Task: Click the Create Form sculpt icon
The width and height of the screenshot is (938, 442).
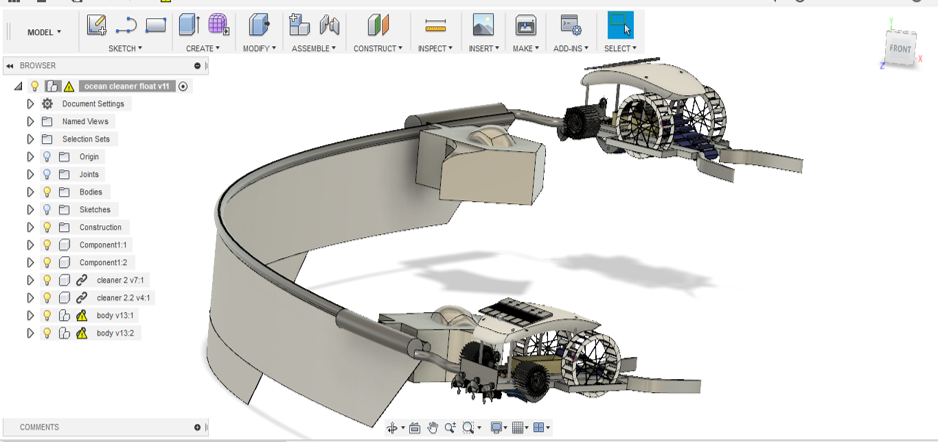Action: 219,25
